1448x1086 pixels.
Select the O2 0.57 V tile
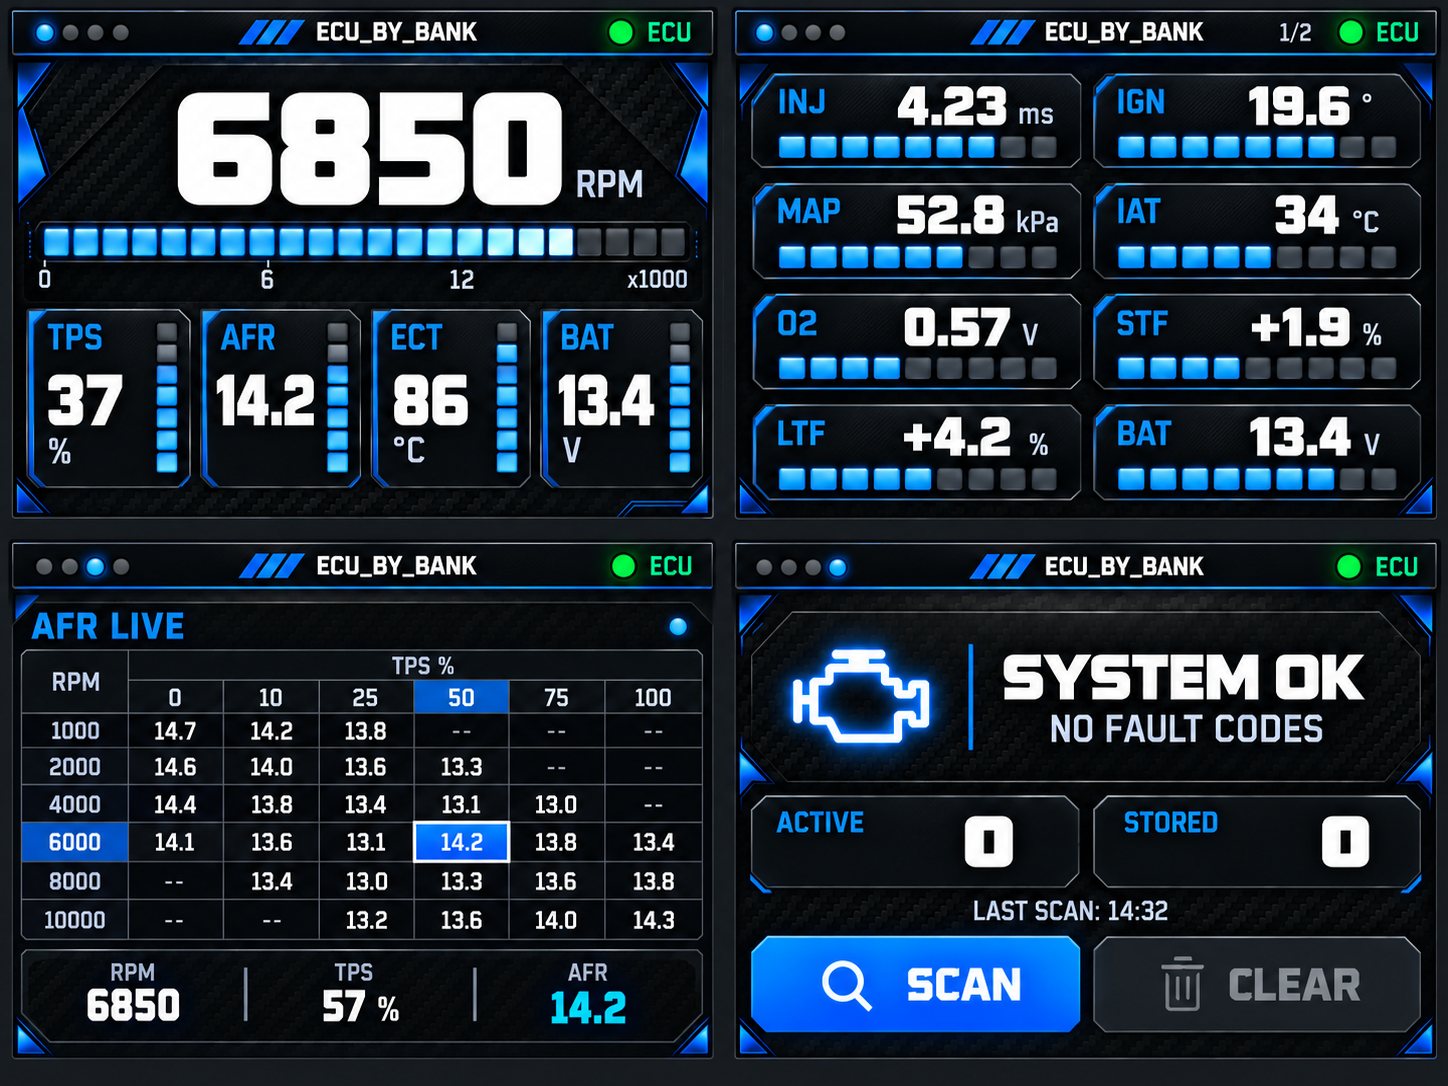tap(916, 341)
